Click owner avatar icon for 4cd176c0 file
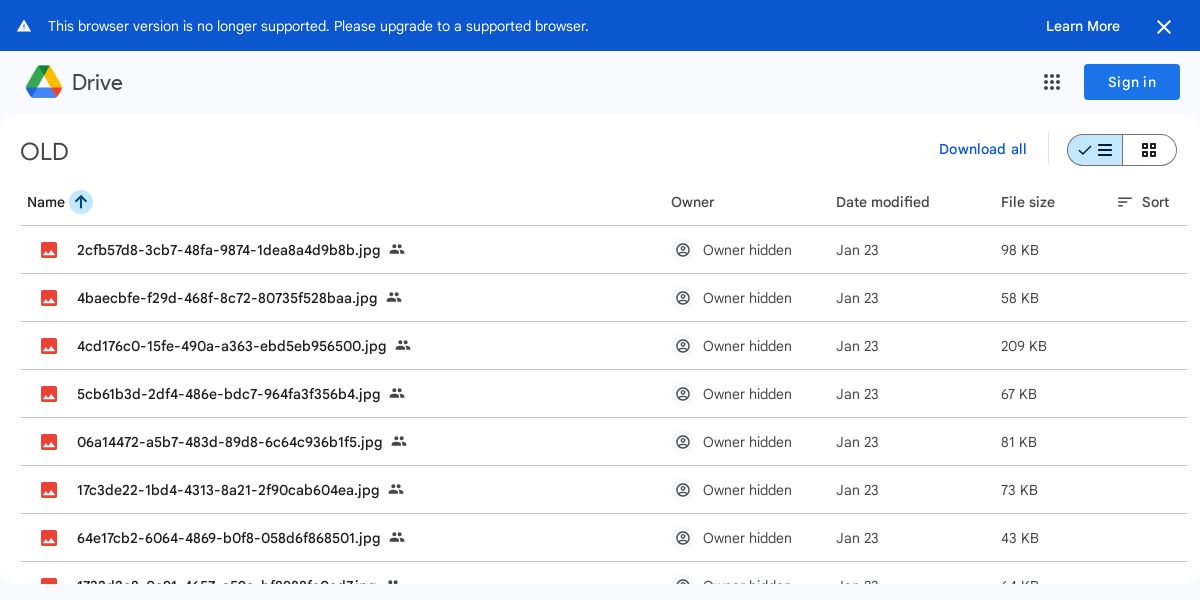 (683, 346)
